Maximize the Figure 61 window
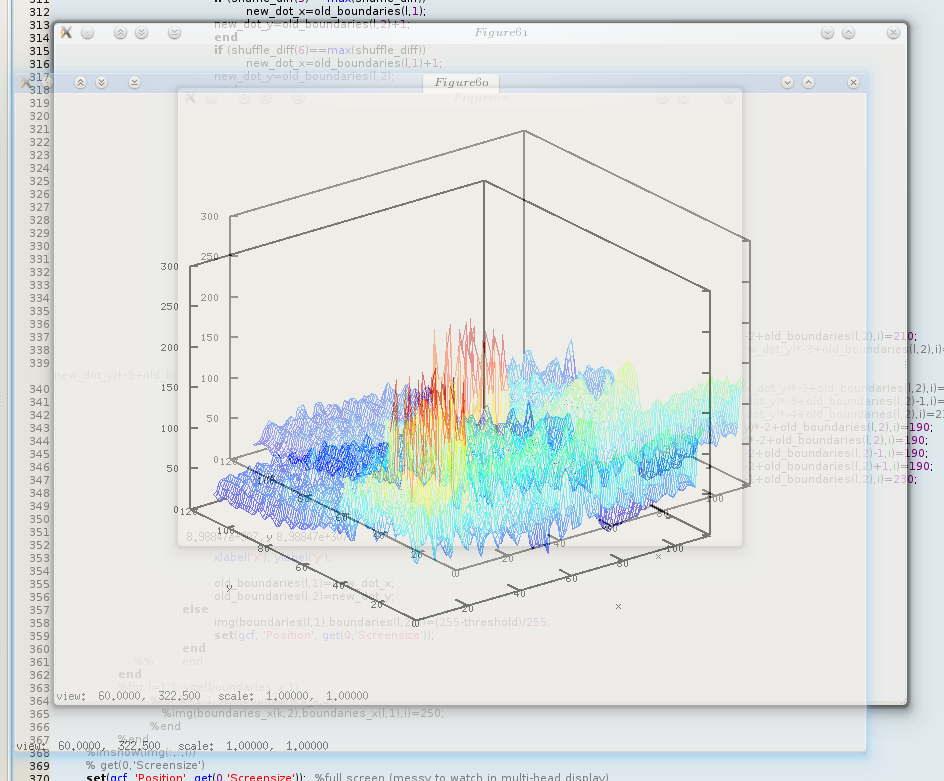The width and height of the screenshot is (944, 781). (x=848, y=33)
